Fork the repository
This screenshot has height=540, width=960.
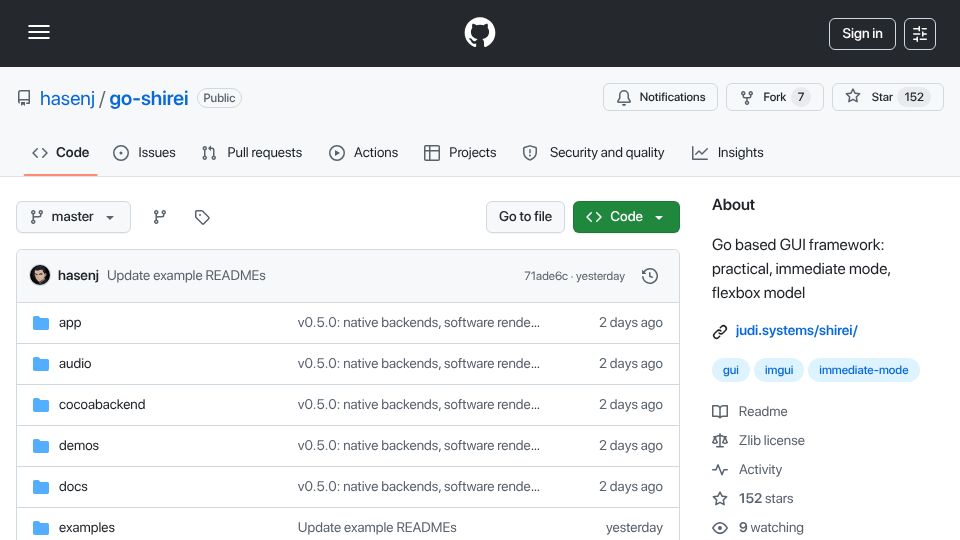[774, 97]
